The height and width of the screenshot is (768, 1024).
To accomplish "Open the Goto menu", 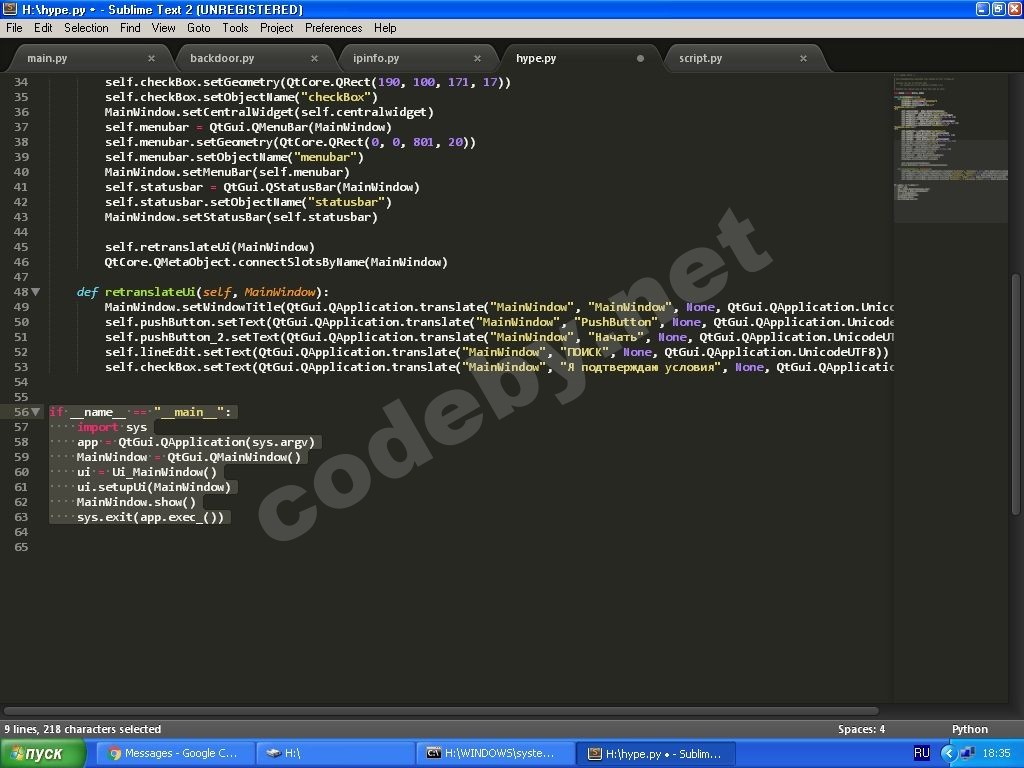I will tap(198, 28).
